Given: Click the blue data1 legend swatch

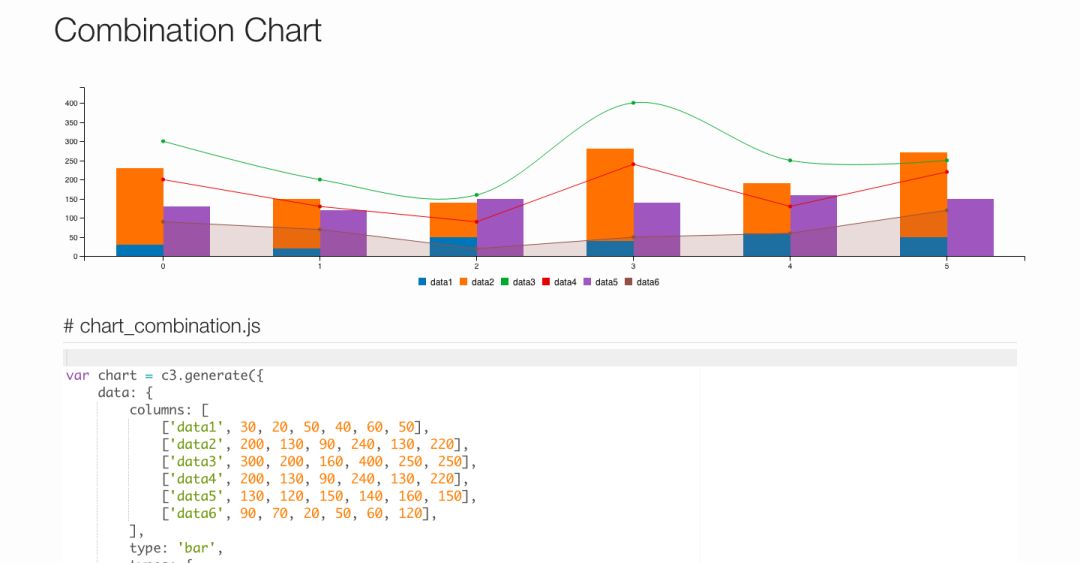Looking at the screenshot, I should coord(423,282).
